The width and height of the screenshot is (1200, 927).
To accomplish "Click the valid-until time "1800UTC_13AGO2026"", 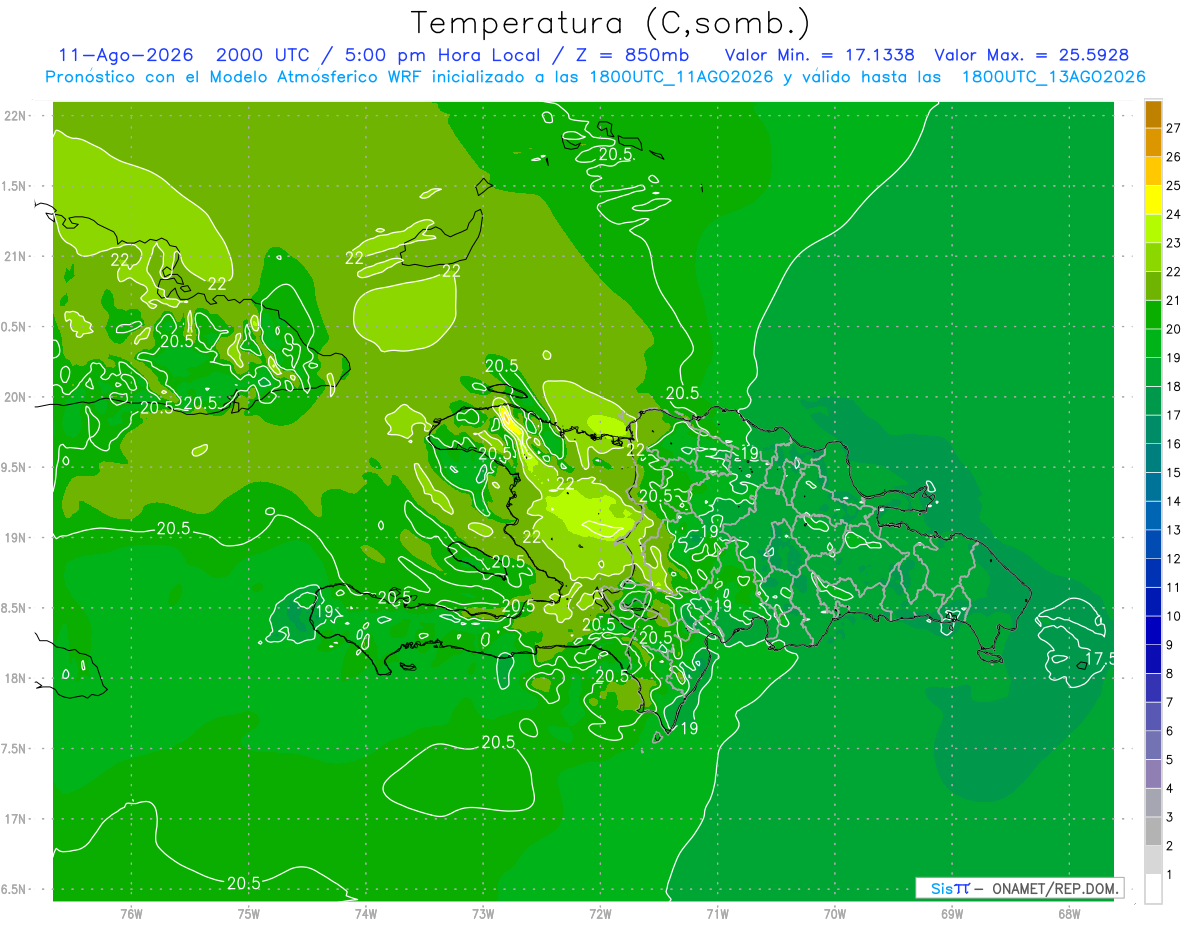I will tap(1053, 77).
